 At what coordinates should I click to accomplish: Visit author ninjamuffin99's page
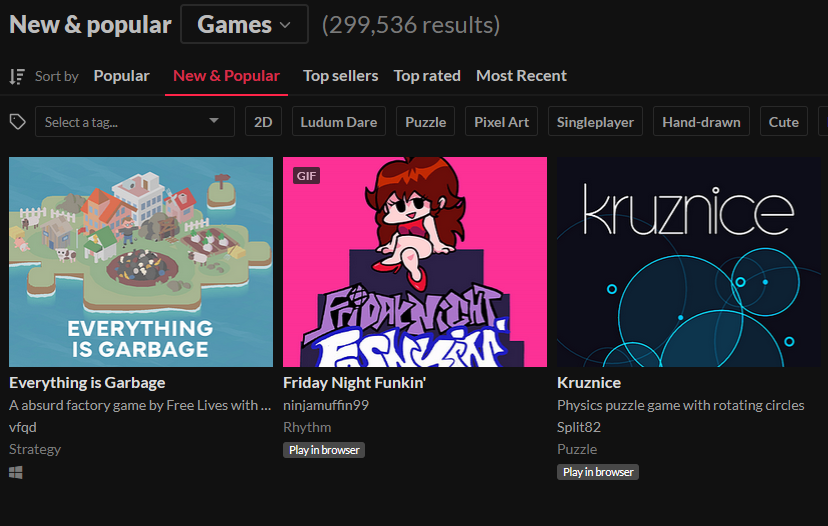point(326,405)
